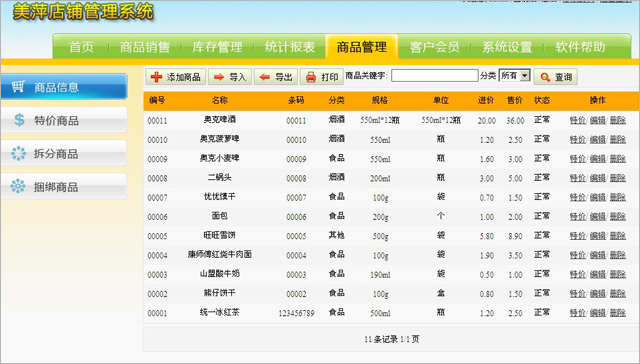Click the dotted circle icon for 拆分商品
This screenshot has width=640, height=364.
click(x=18, y=153)
